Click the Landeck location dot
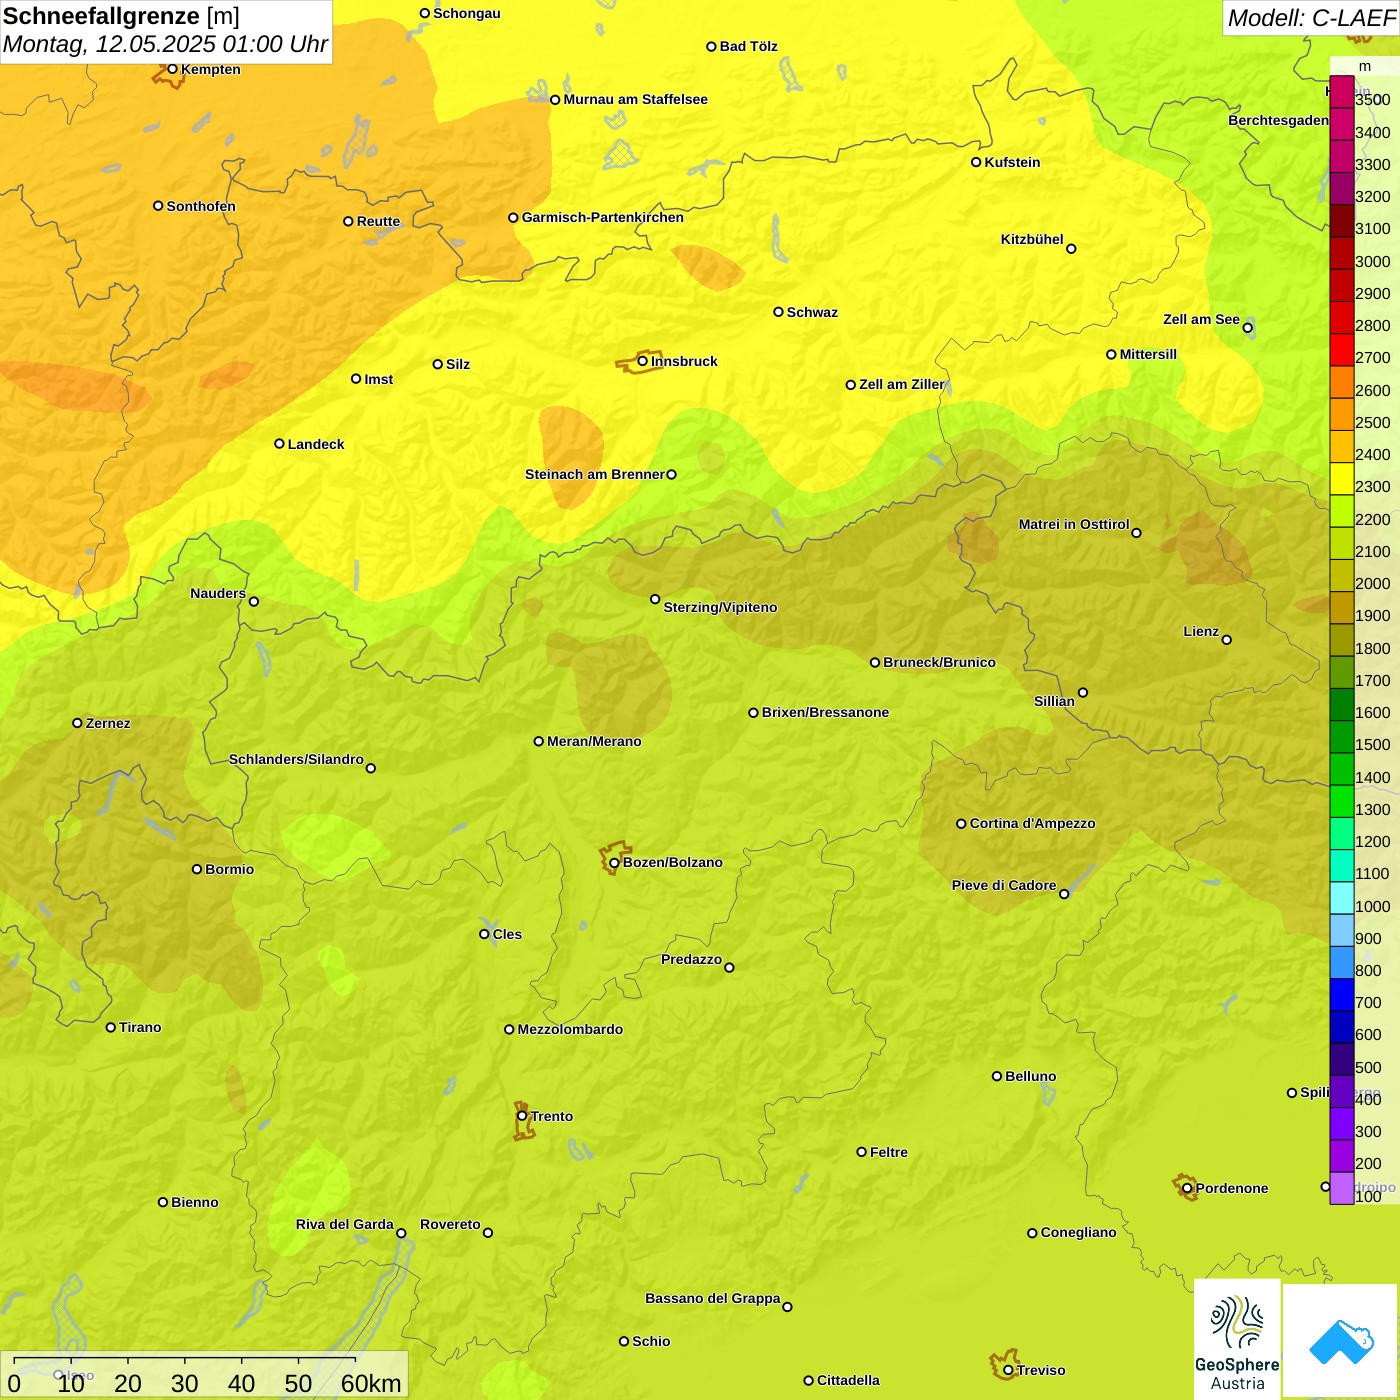The image size is (1400, 1400). (279, 444)
